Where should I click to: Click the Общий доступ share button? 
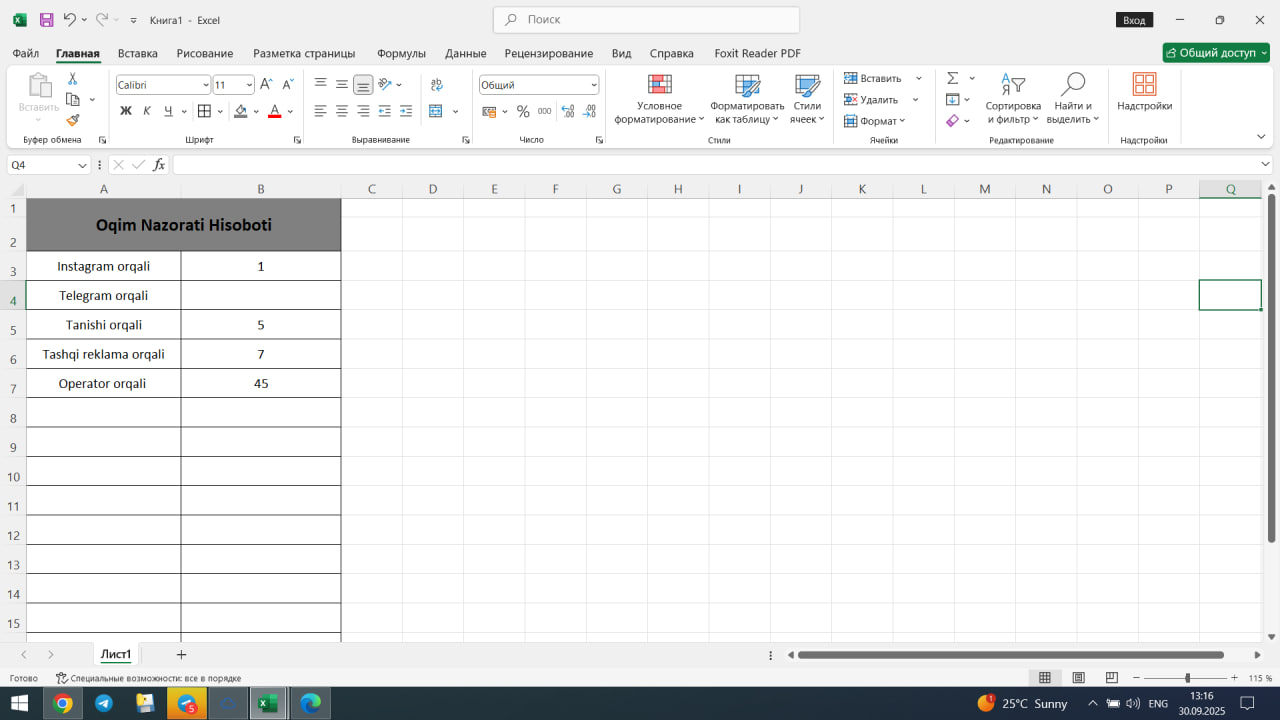point(1216,53)
